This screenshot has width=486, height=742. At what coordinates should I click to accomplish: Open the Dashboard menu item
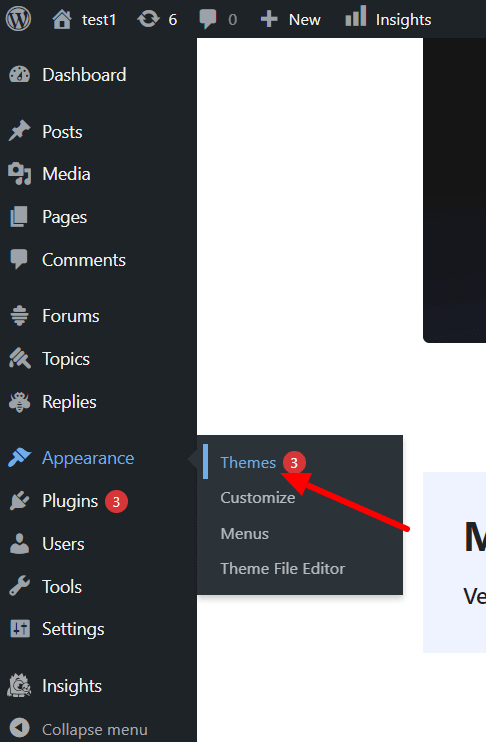pos(84,75)
